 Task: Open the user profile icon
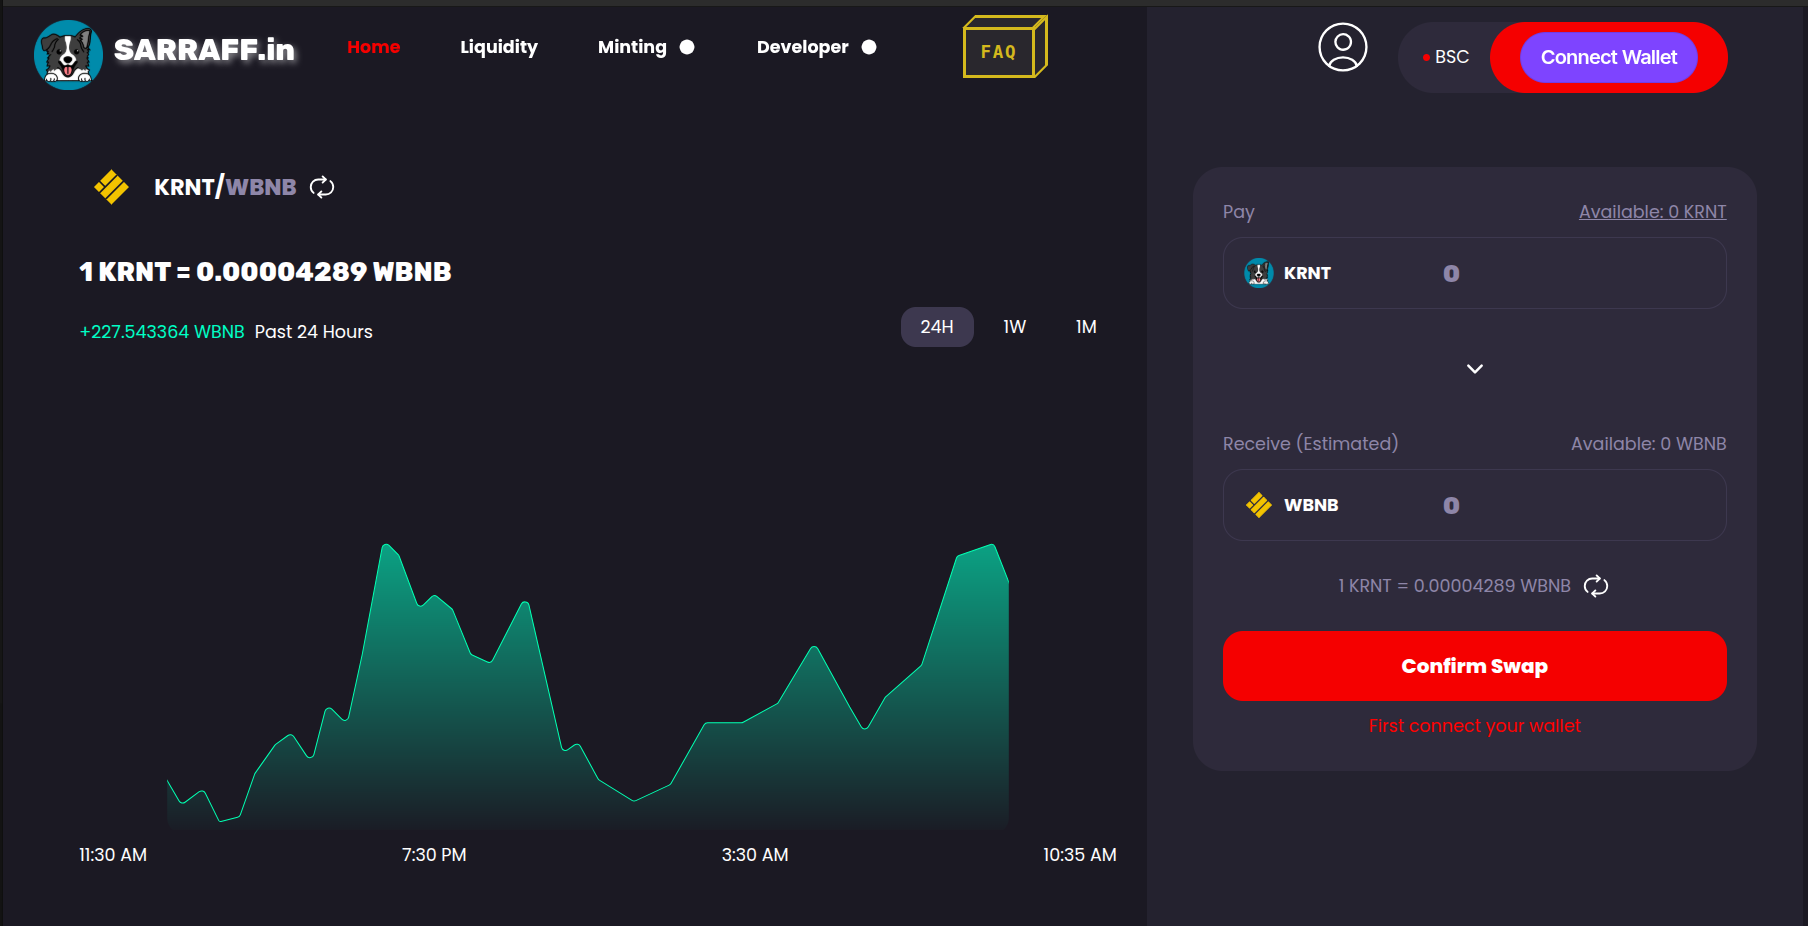click(1342, 47)
